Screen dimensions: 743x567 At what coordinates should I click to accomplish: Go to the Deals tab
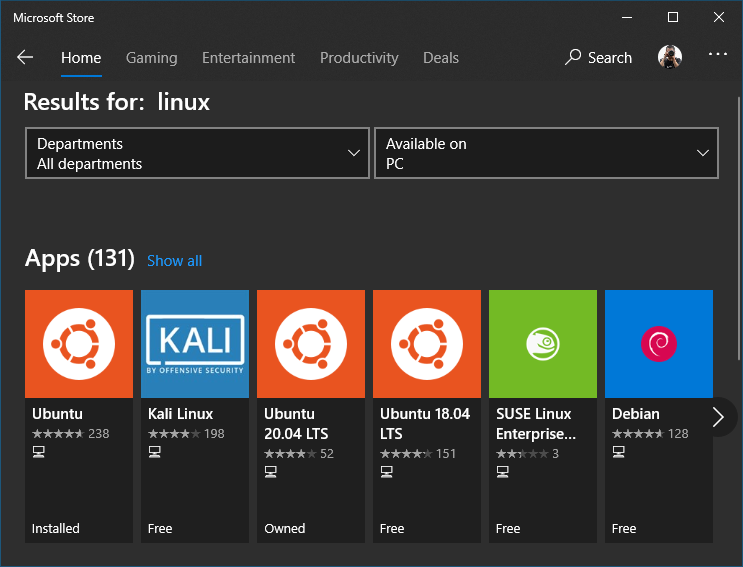click(441, 58)
